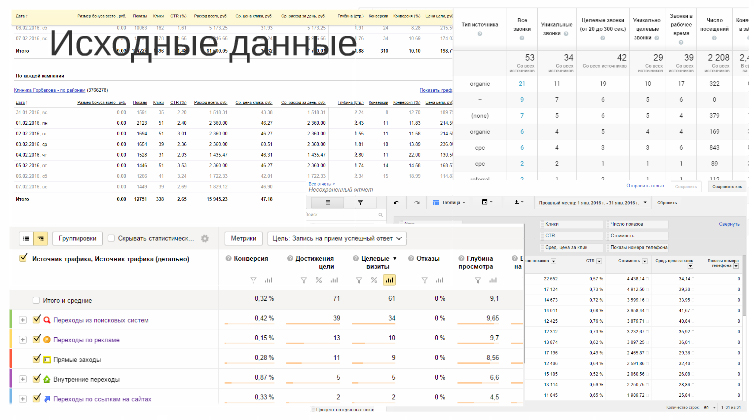
Task: Open campaign name link above Direct statistics table
Action: pos(50,90)
